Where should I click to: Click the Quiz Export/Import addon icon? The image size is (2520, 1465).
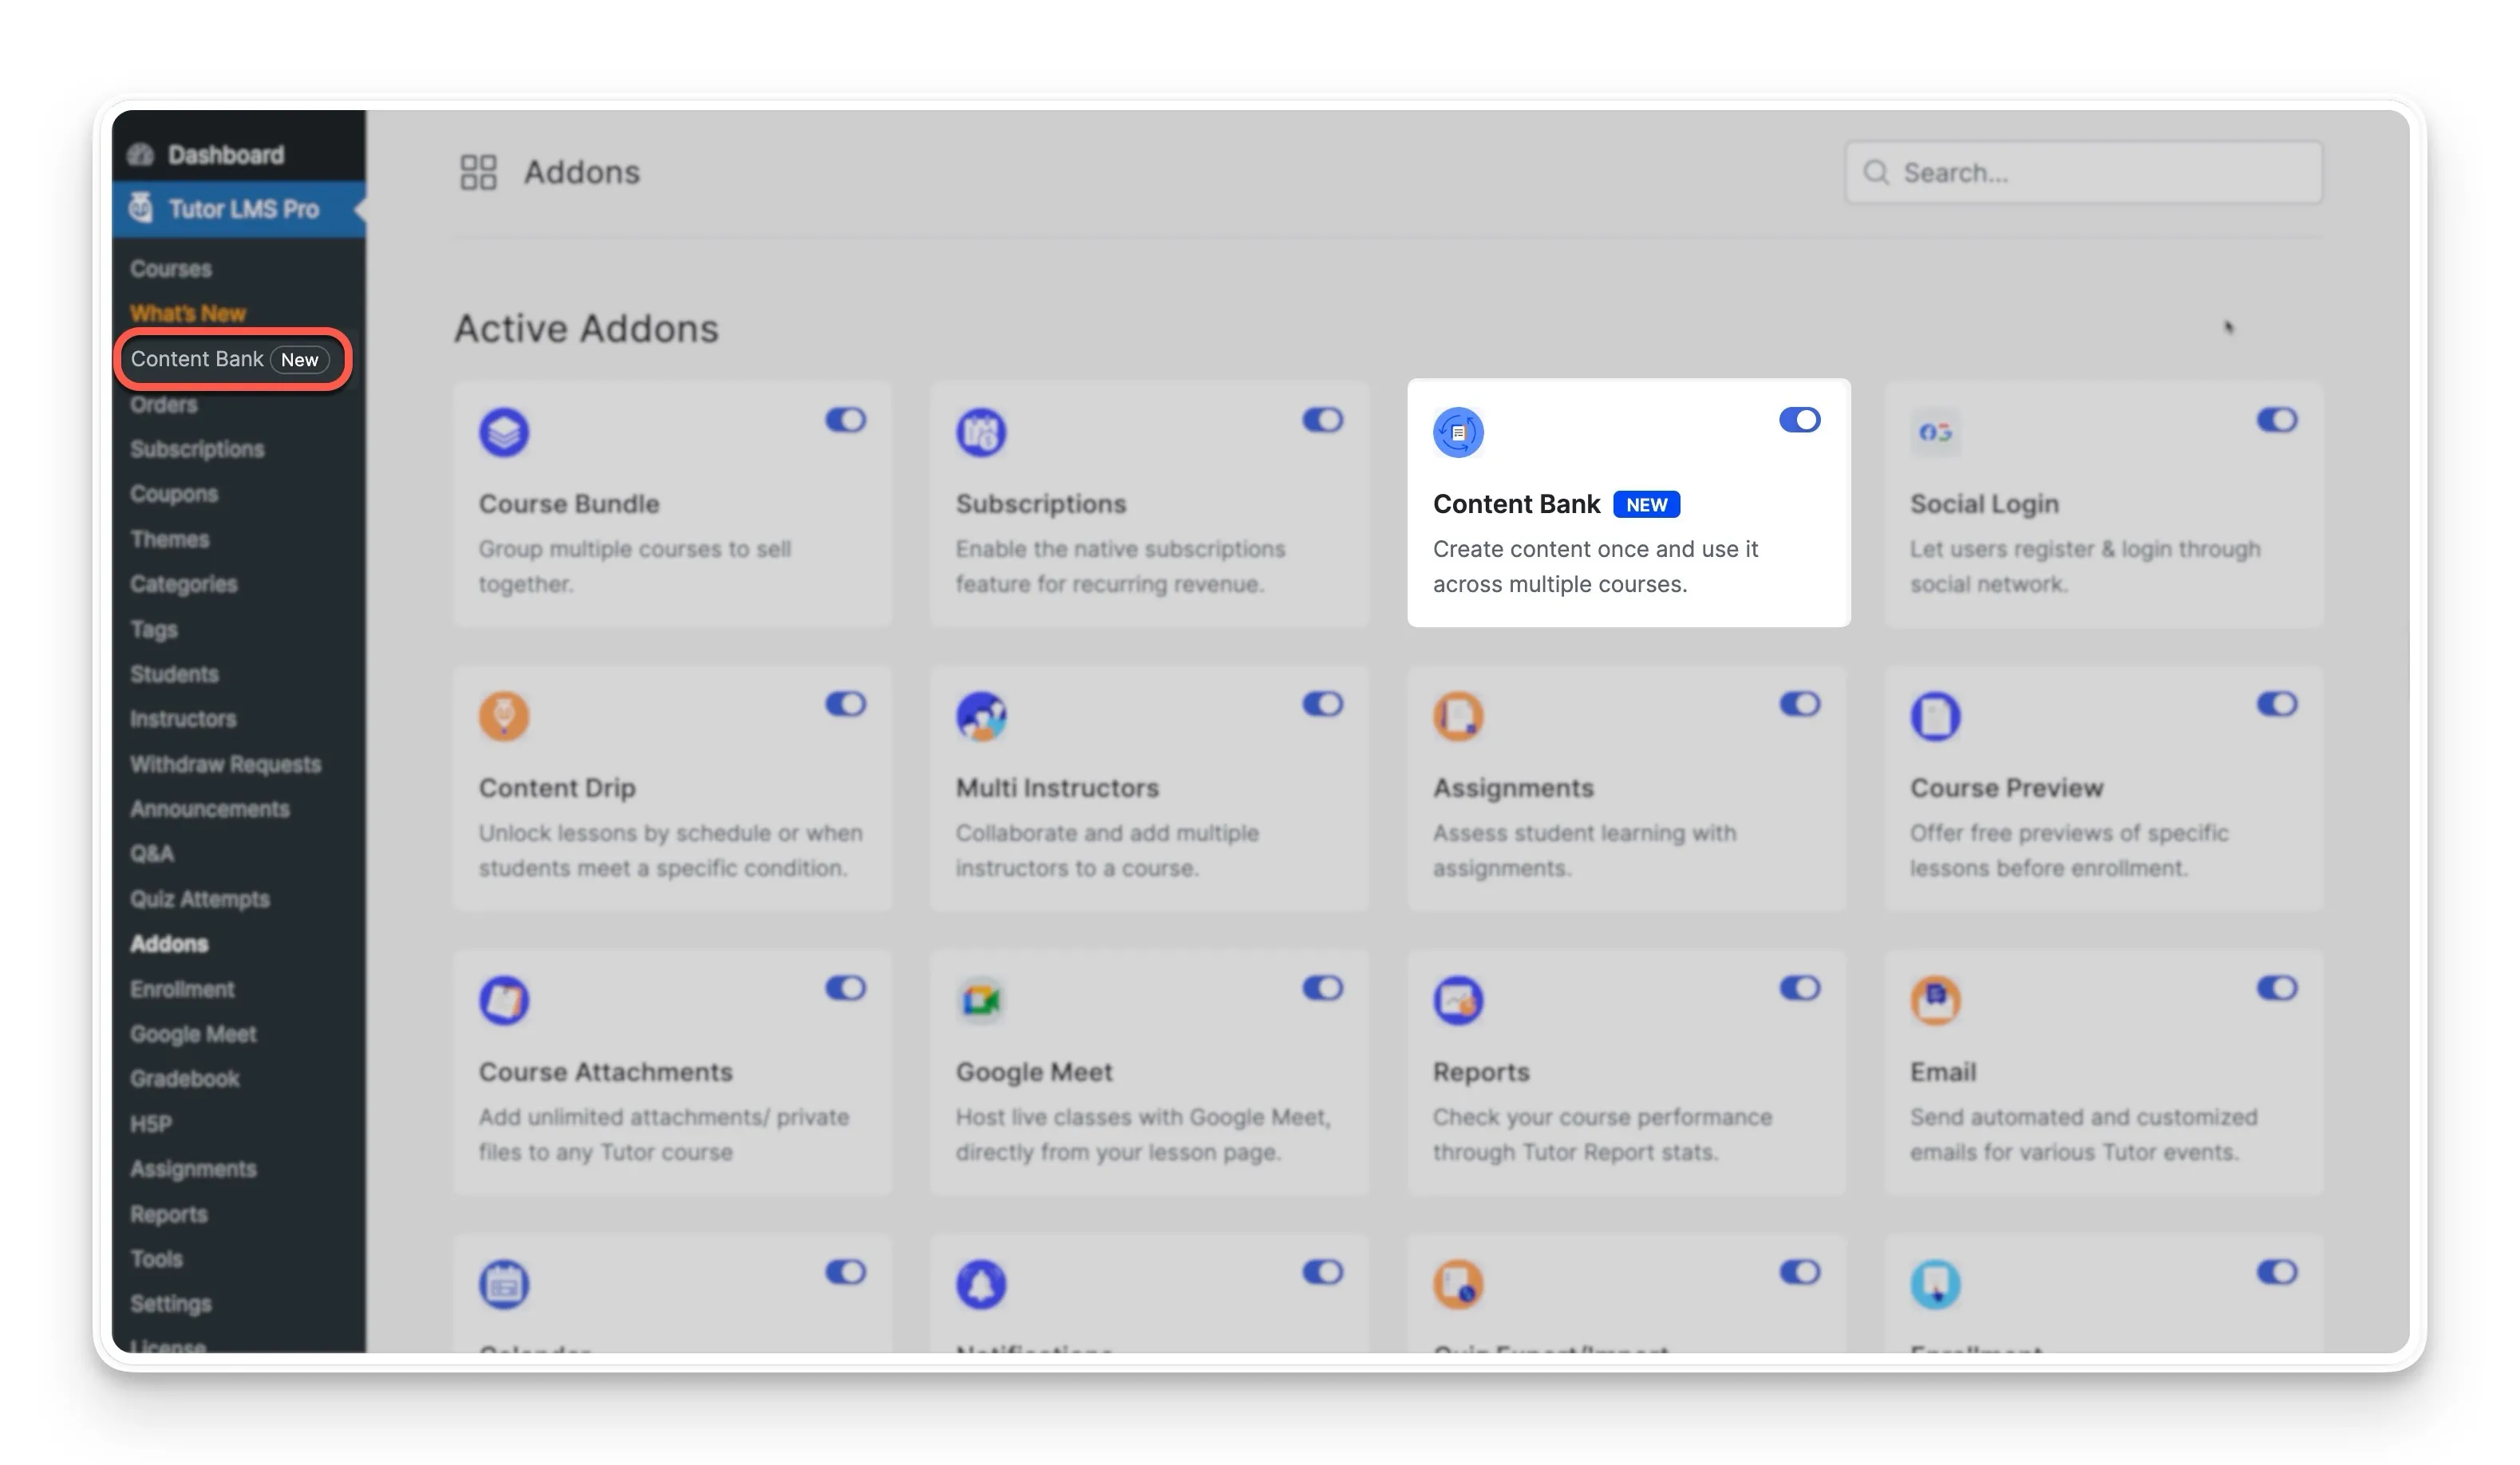point(1458,1284)
